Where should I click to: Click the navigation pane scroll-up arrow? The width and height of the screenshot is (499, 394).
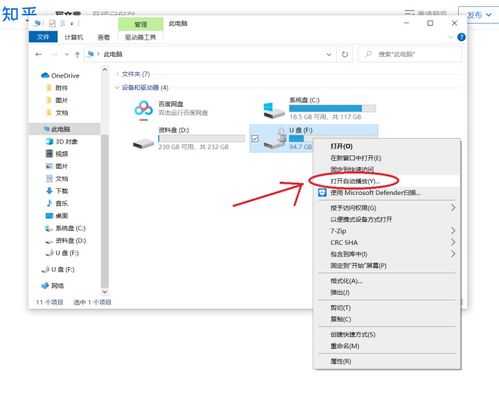pos(105,70)
